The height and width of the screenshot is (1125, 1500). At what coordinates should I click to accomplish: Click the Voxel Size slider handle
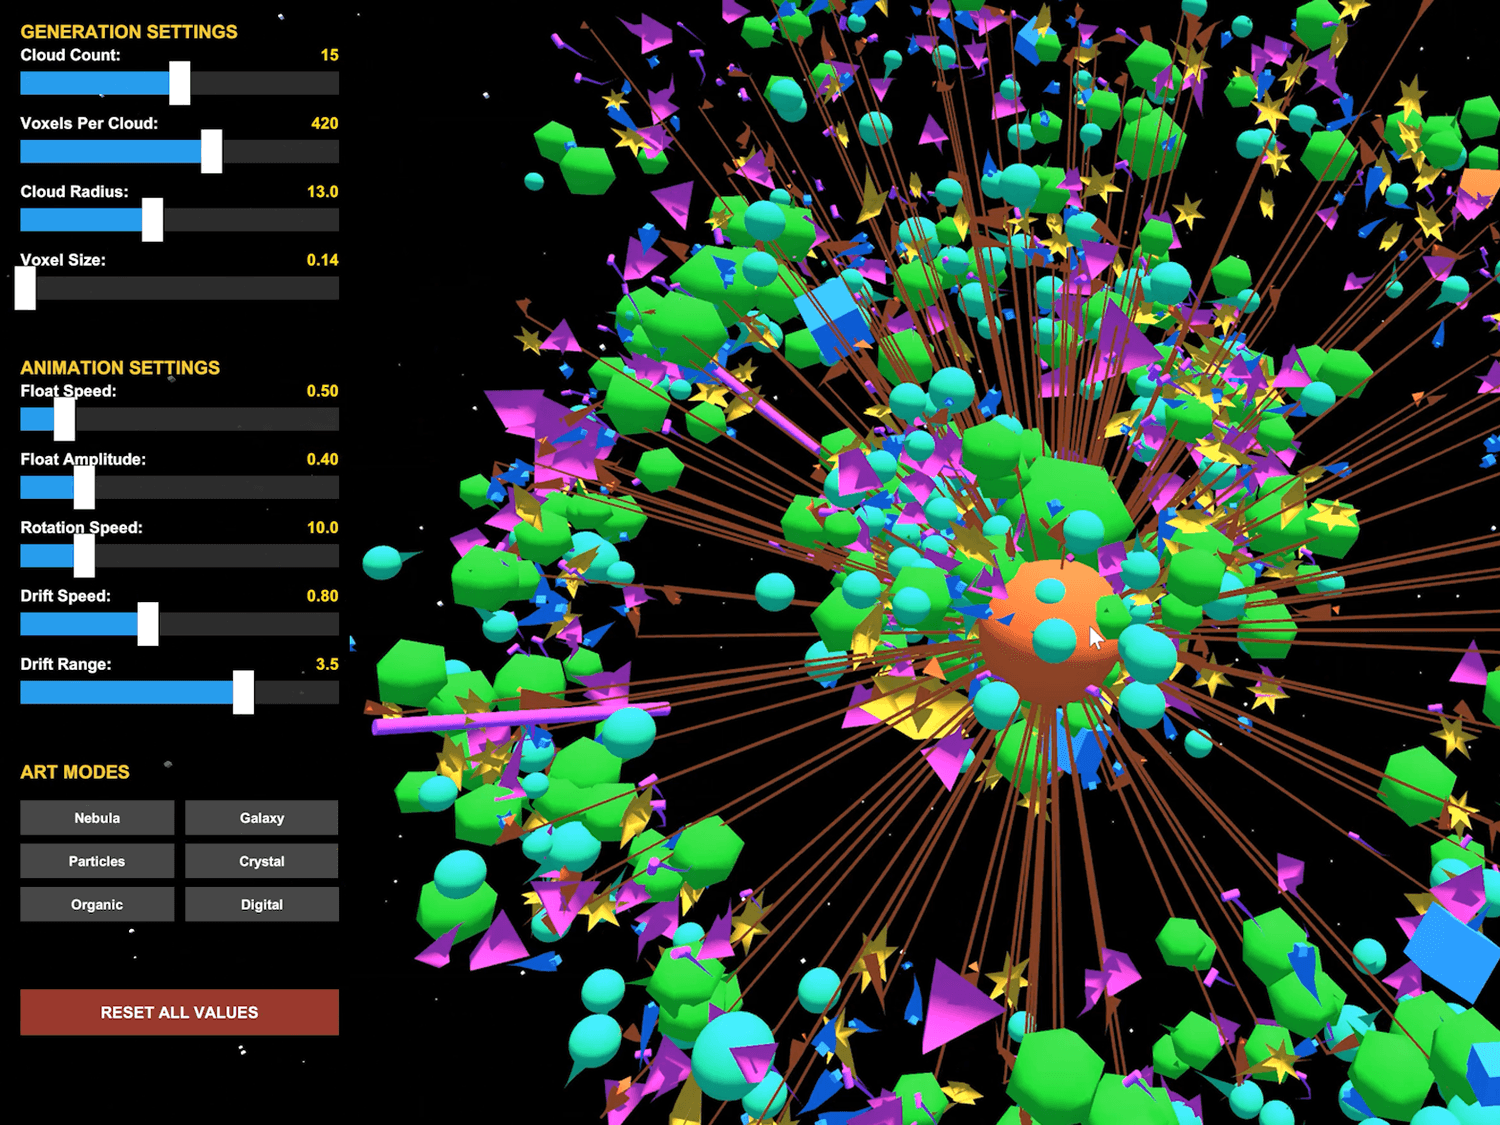(x=26, y=288)
